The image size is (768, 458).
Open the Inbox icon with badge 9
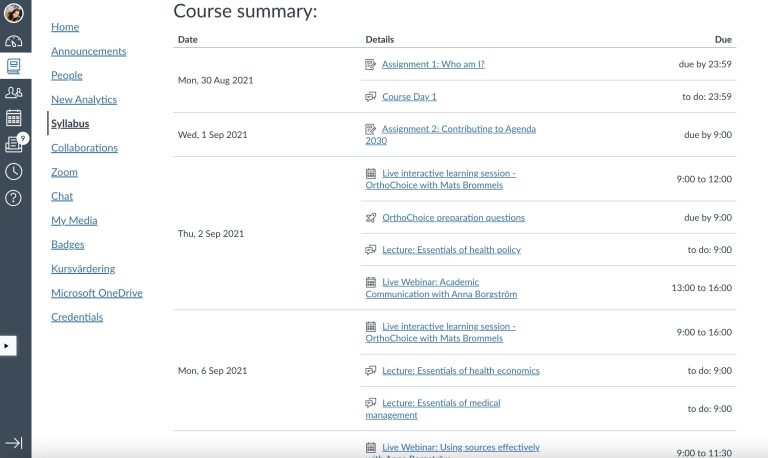click(14, 145)
